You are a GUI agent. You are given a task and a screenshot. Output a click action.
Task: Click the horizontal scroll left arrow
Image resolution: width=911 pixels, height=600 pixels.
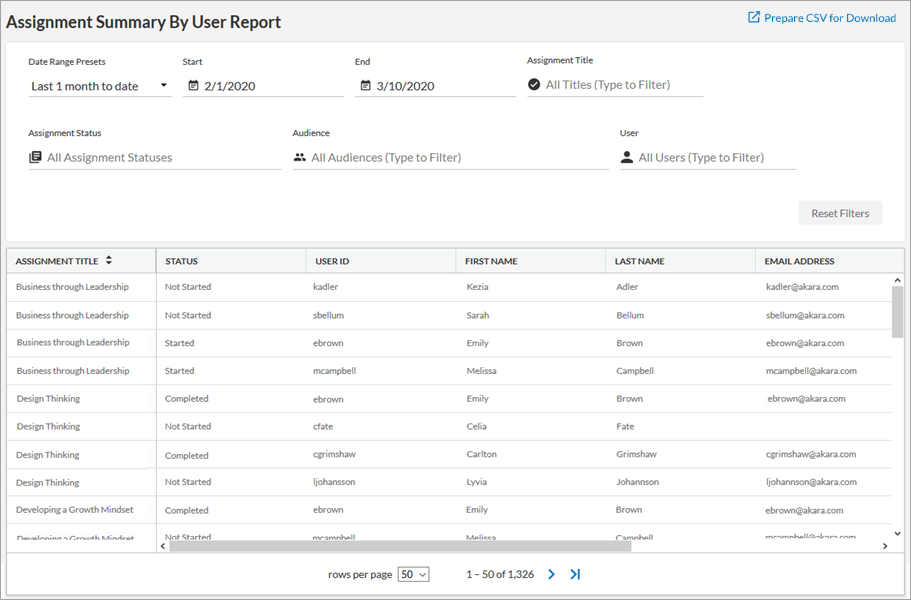pos(163,546)
